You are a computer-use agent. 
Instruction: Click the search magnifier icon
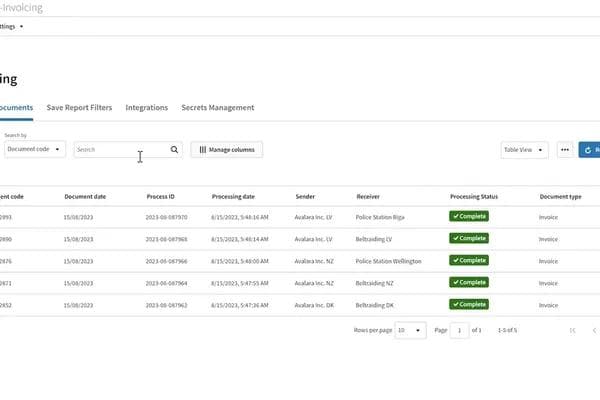(174, 150)
